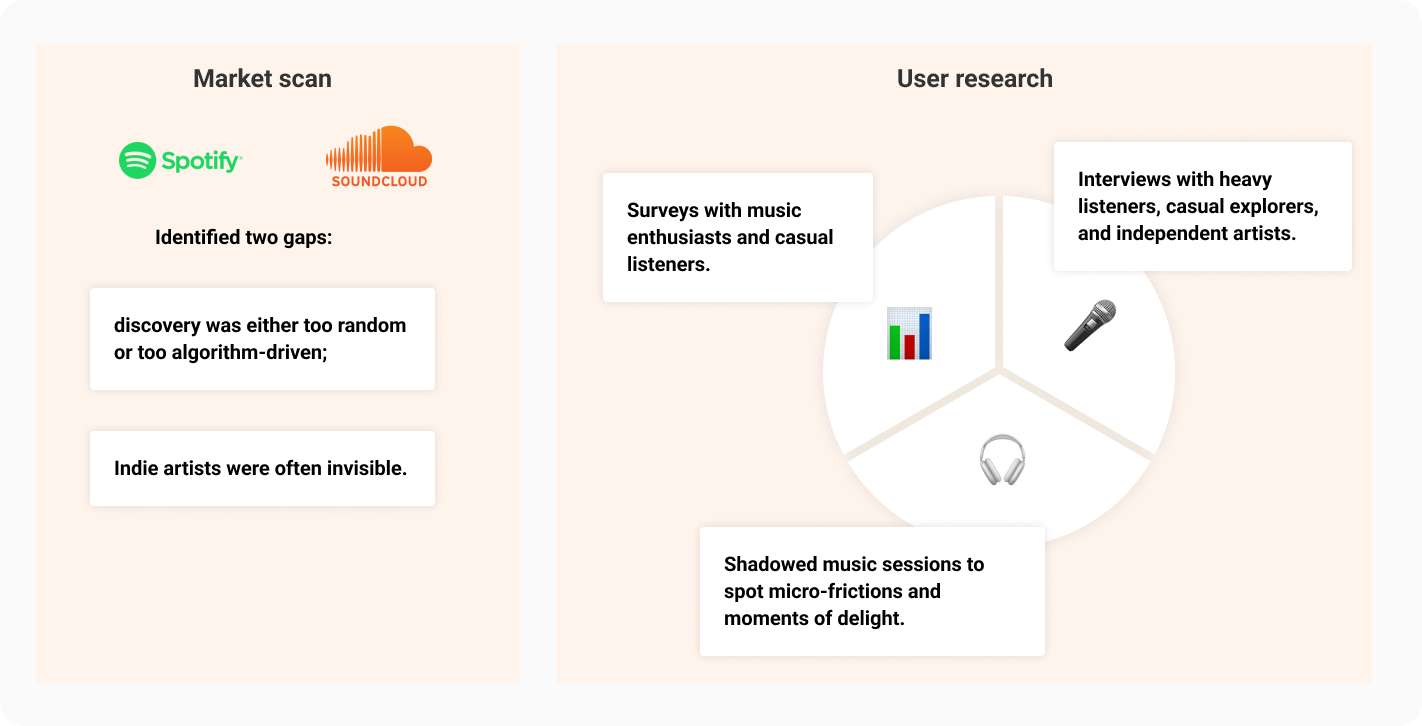Select the headphones icon

pyautogui.click(x=1001, y=460)
